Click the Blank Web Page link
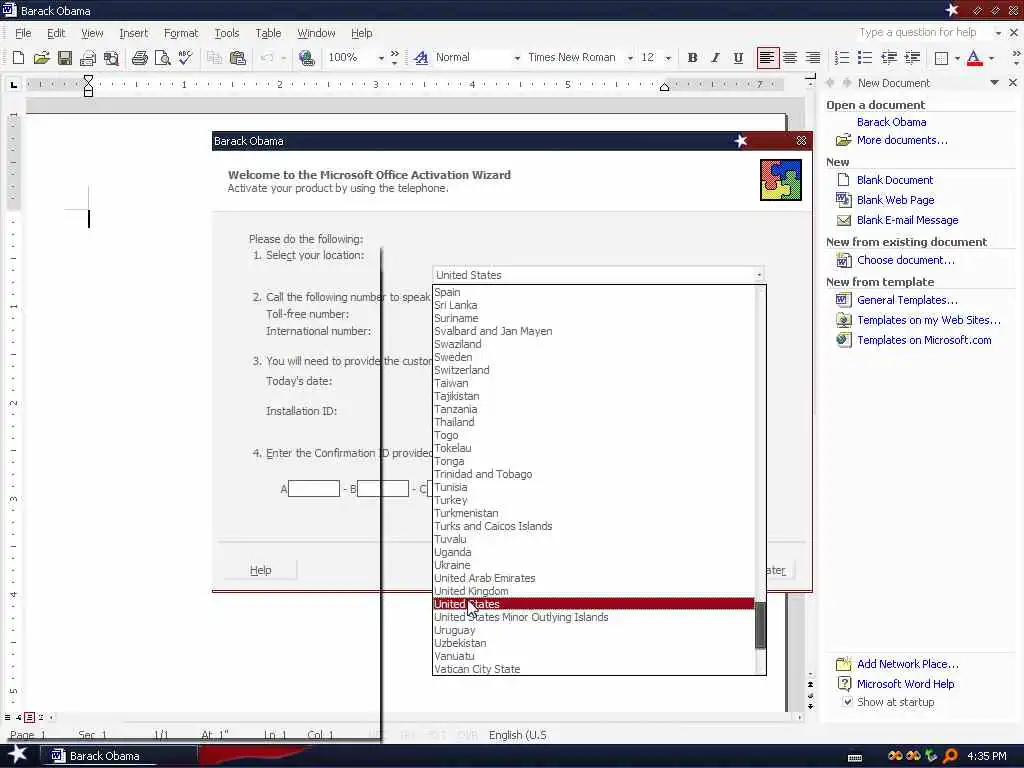 click(895, 200)
